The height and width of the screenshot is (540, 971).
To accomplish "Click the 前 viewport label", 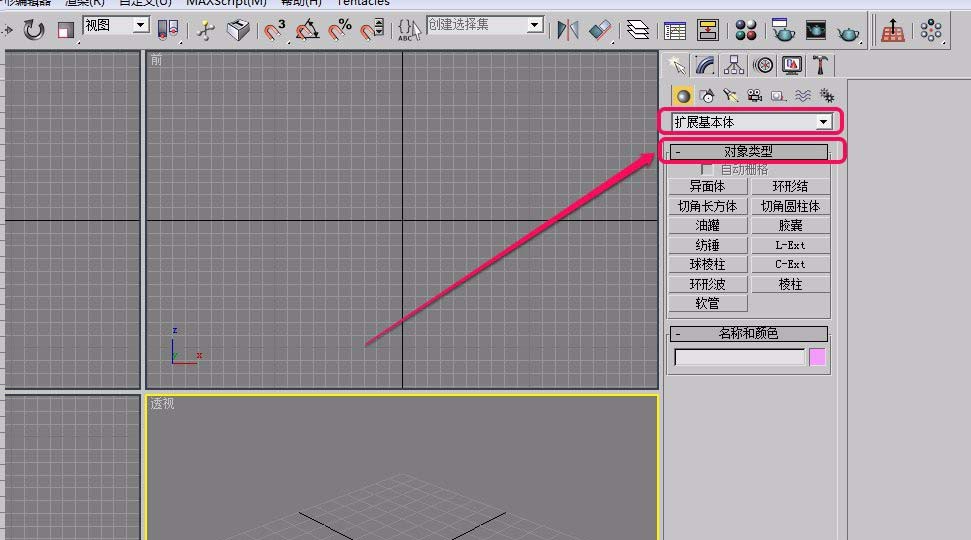I will (156, 60).
